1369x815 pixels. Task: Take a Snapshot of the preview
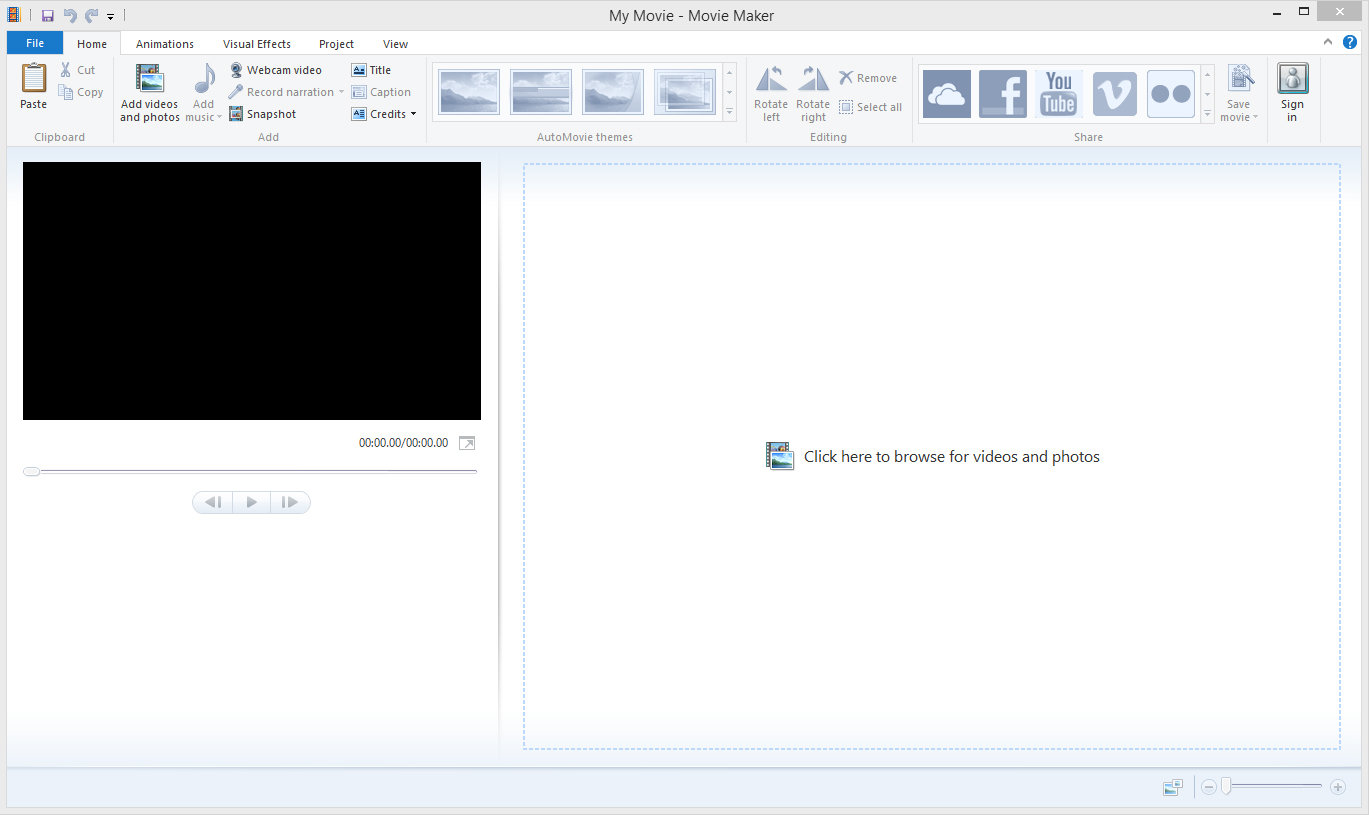(263, 114)
